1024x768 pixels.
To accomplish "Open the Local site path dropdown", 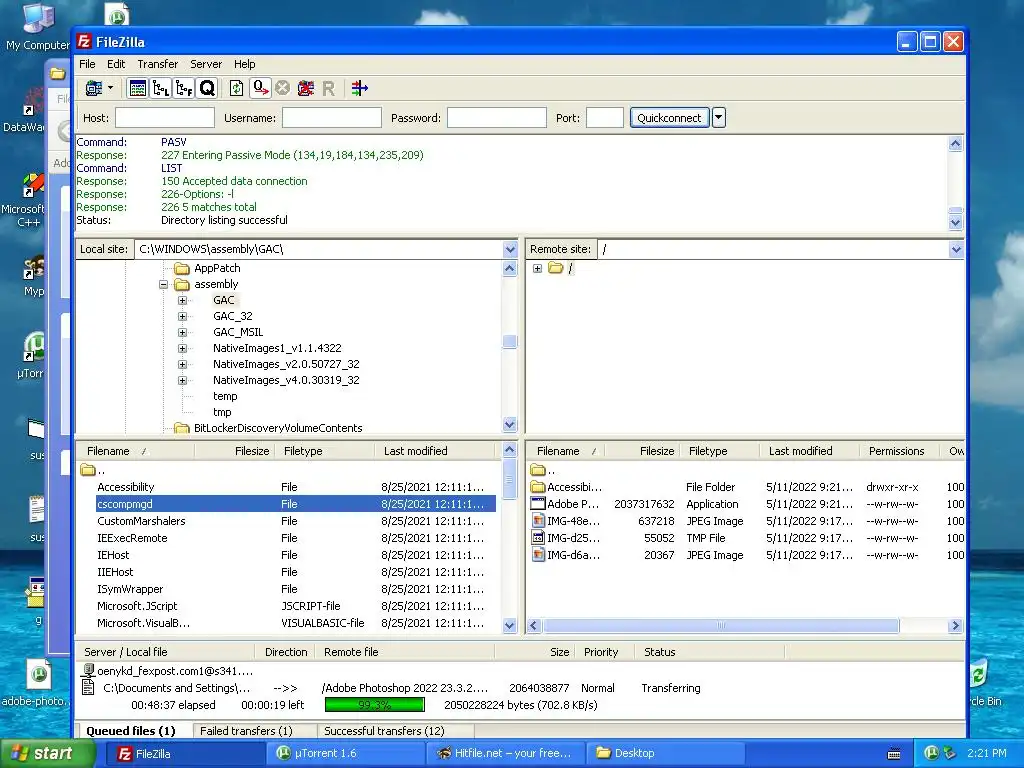I will [510, 249].
